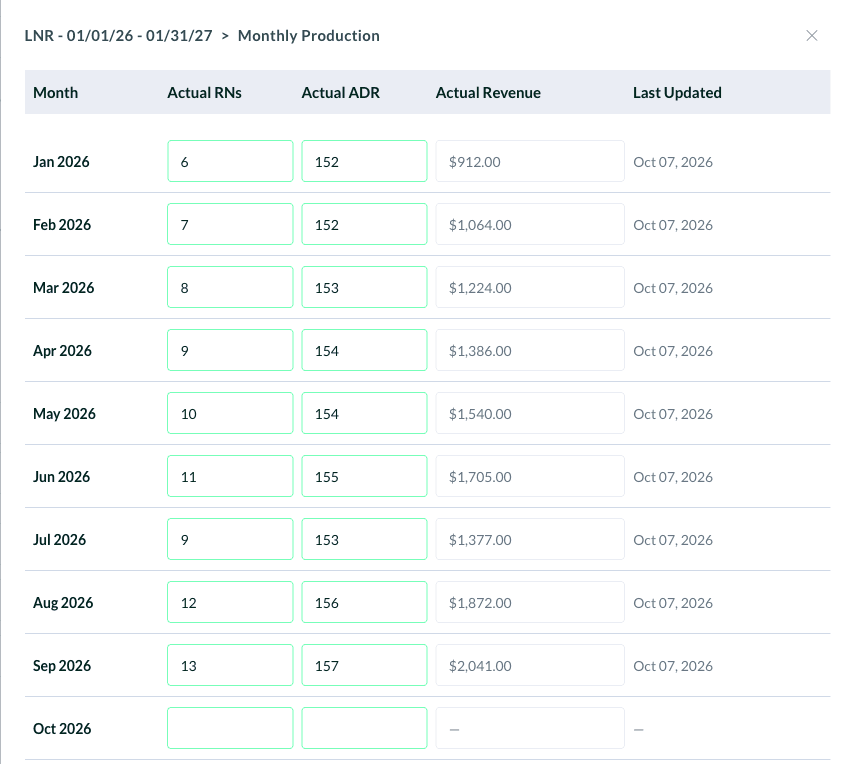This screenshot has width=854, height=764.
Task: Click Actual Revenue $1,705.00 field
Action: coord(530,476)
